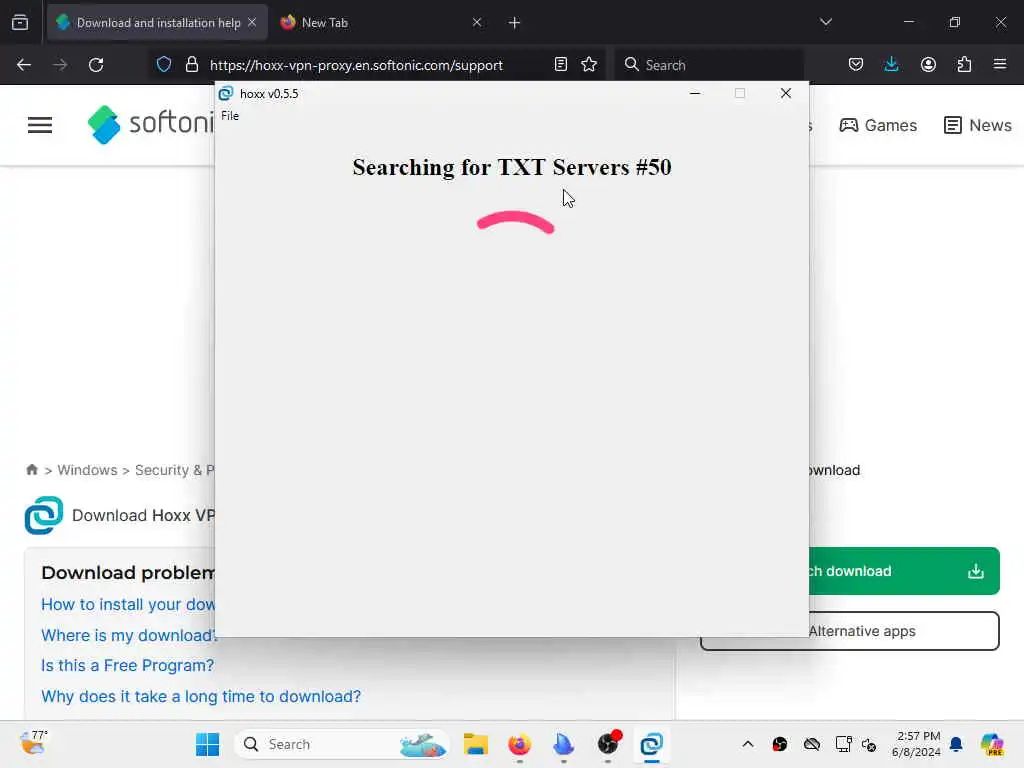Open Firefox from taskbar
The height and width of the screenshot is (768, 1024).
(x=520, y=744)
